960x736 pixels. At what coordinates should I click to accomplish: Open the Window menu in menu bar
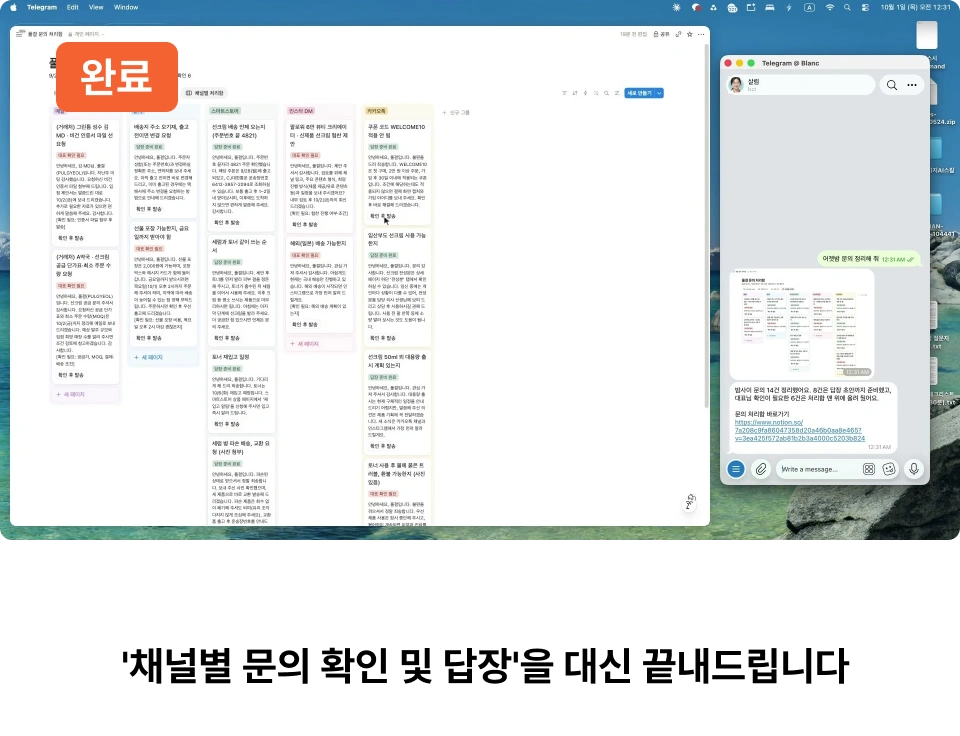point(126,7)
